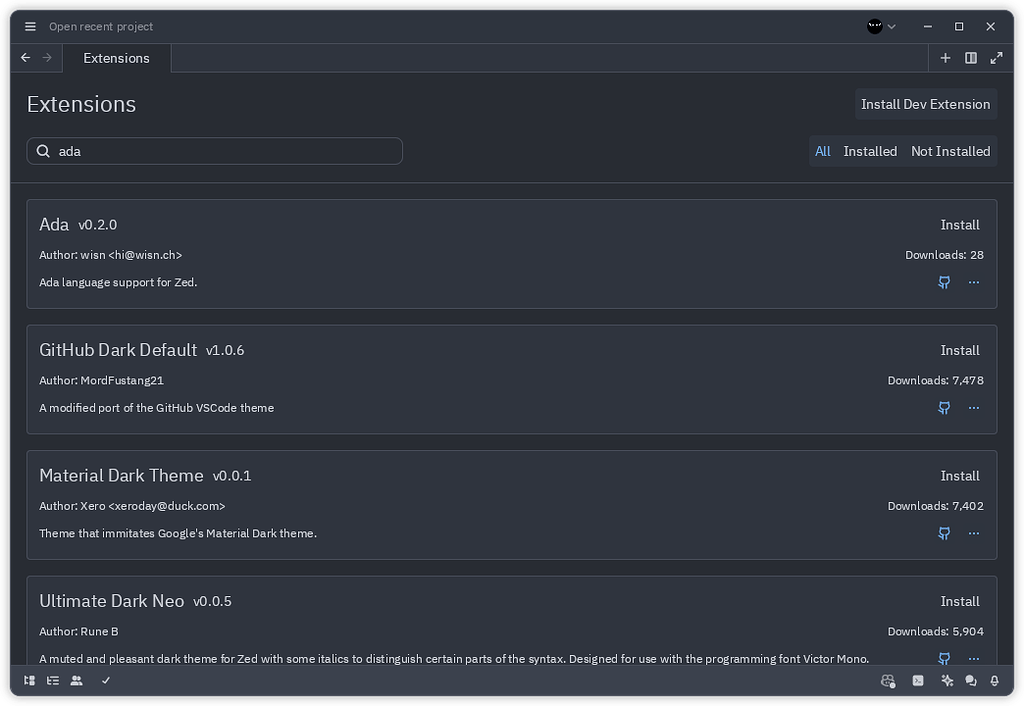Click Ada language support for Zed description
This screenshot has height=706, width=1024.
click(x=118, y=282)
